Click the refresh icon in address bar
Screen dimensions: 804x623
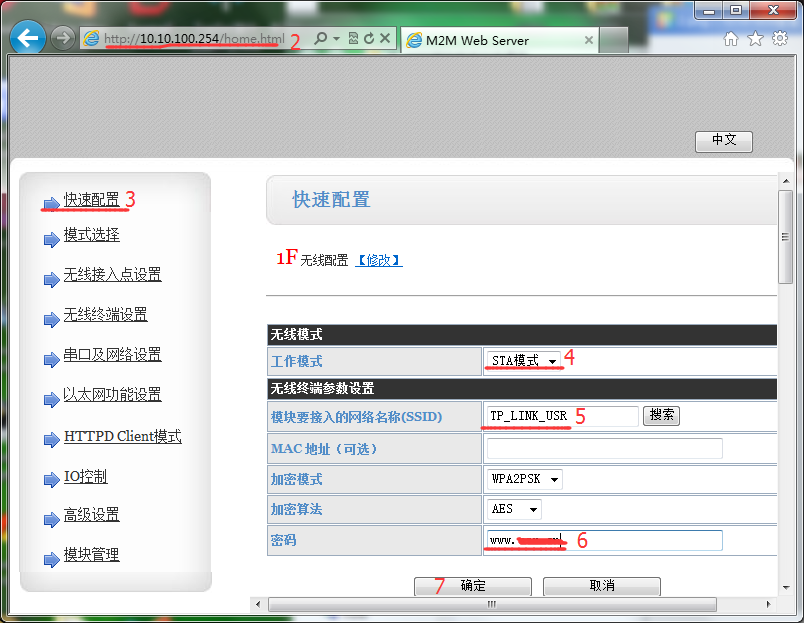(369, 39)
